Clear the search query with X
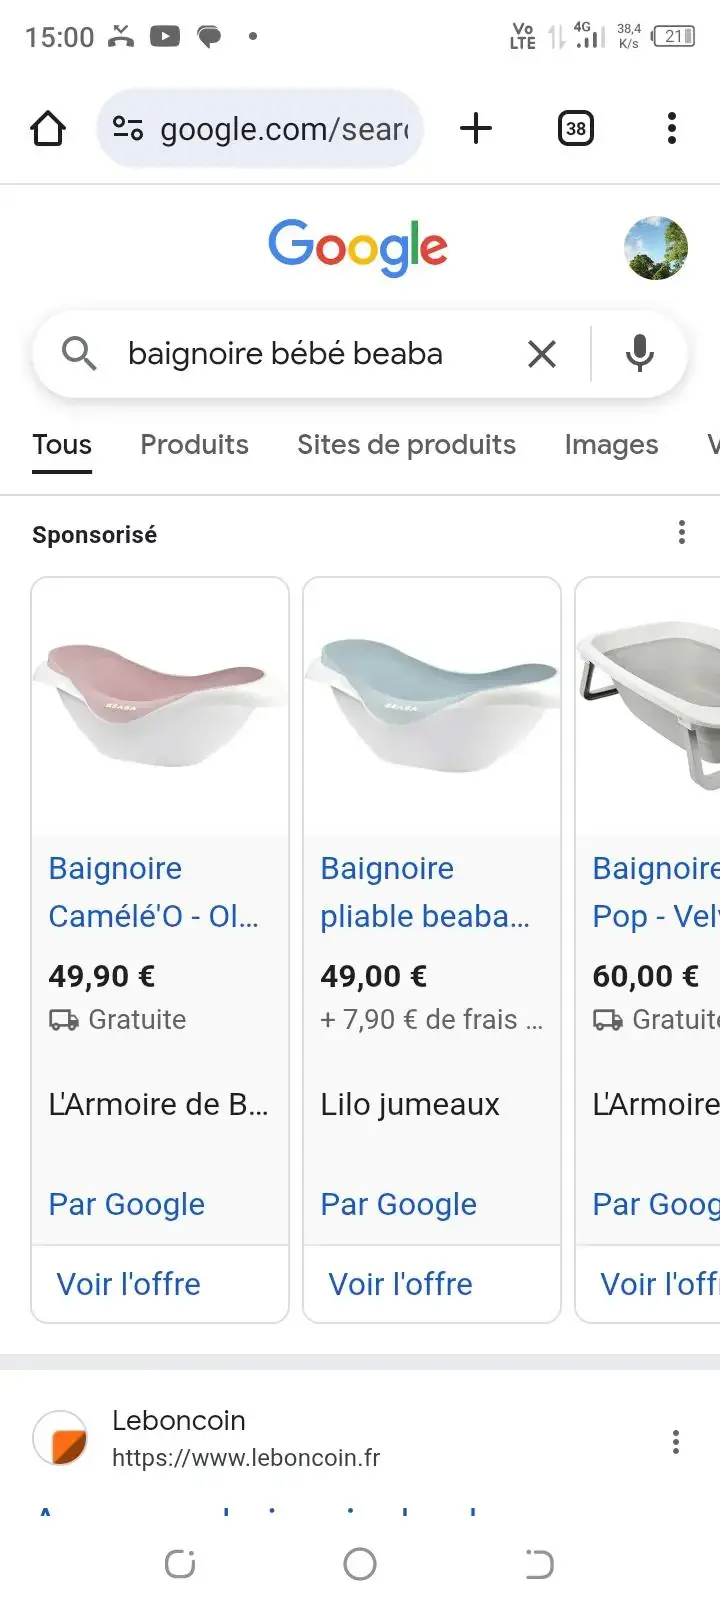This screenshot has height=1612, width=720. [x=541, y=353]
